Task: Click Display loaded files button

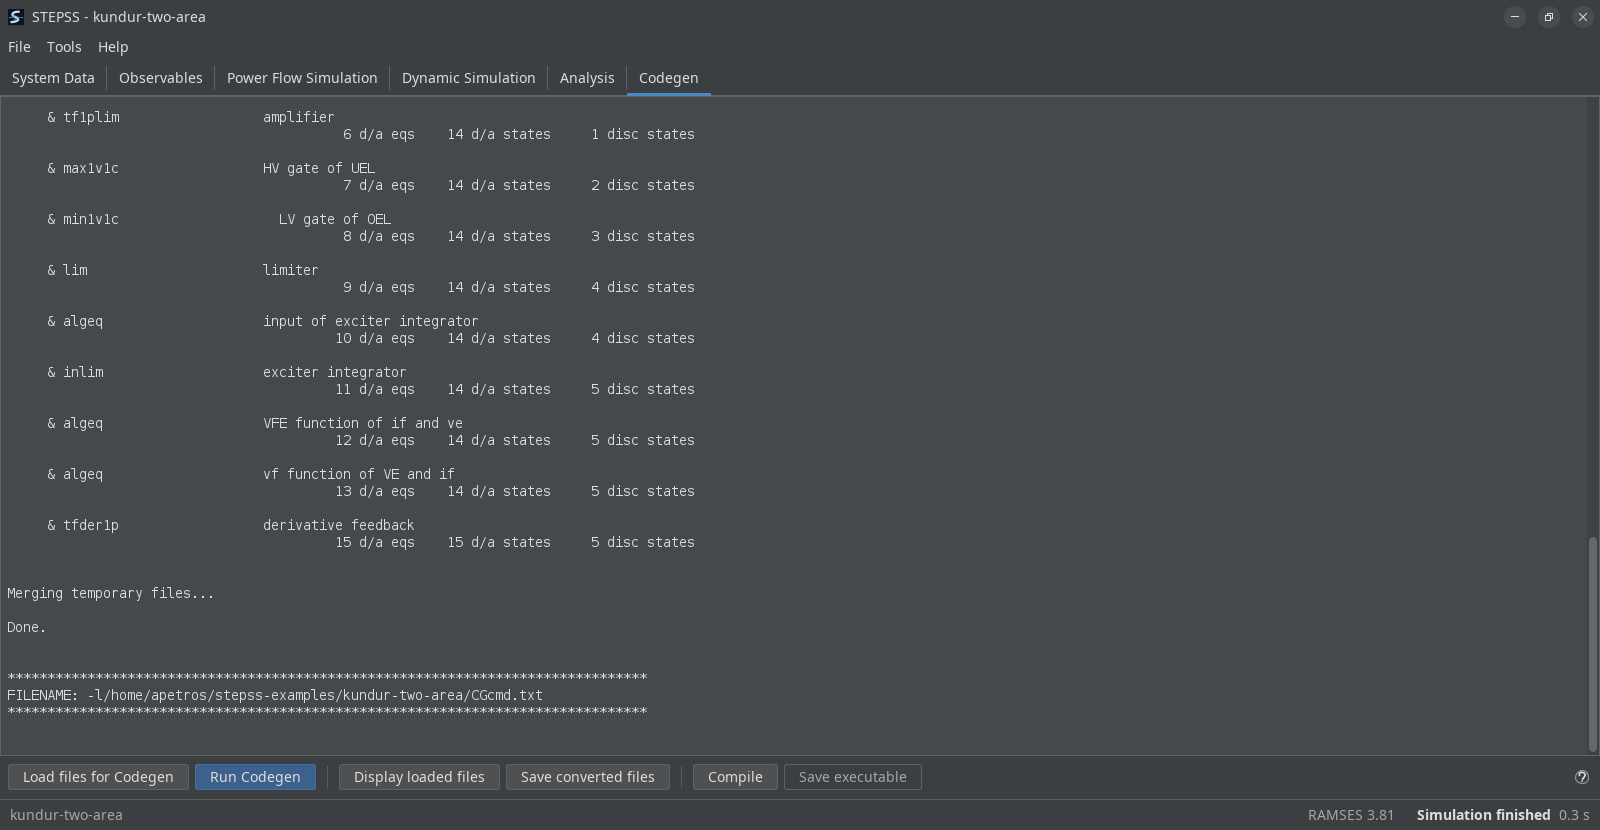Action: click(419, 777)
